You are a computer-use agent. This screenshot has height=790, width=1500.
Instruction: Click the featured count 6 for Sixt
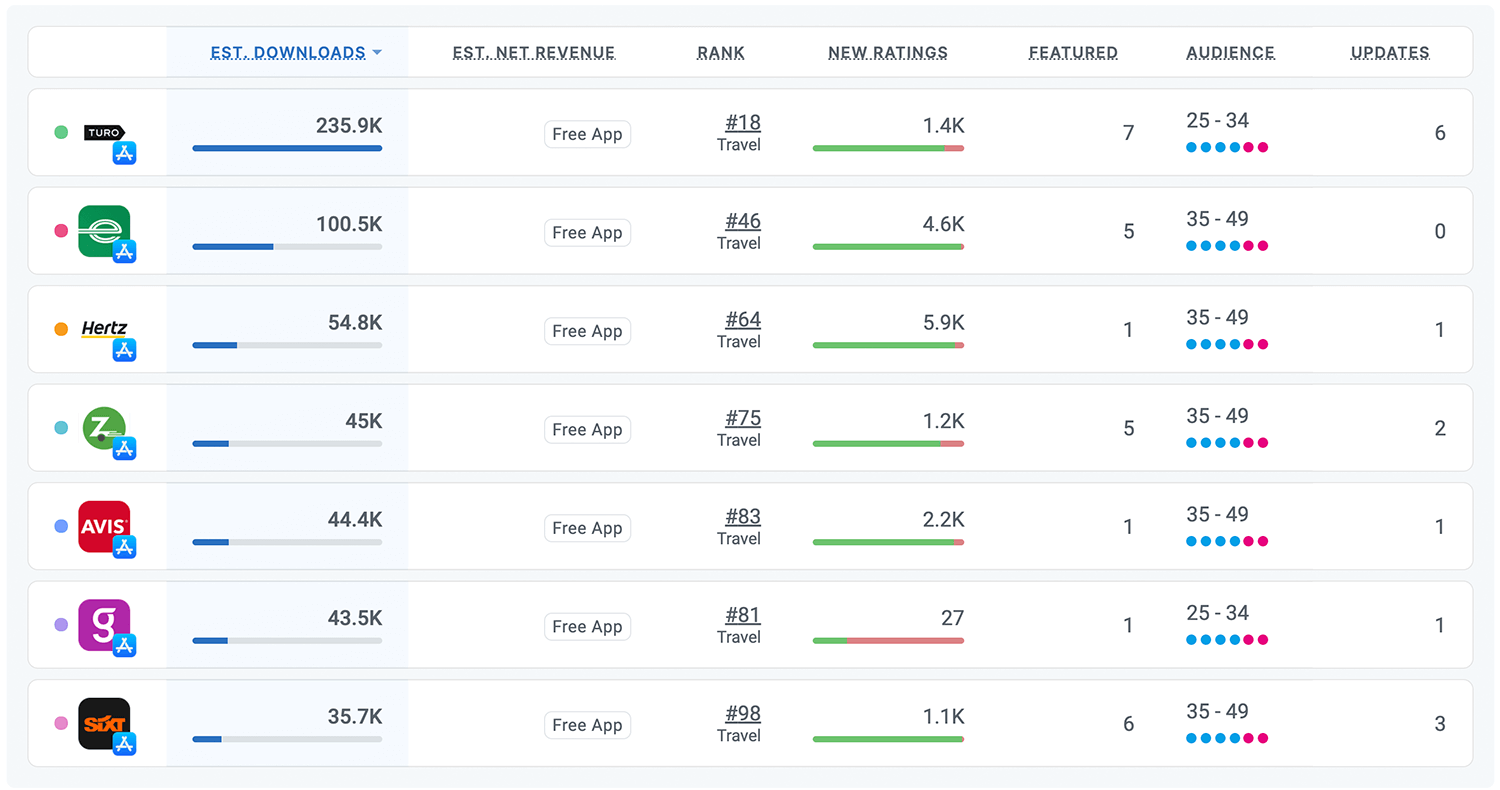(x=1128, y=724)
